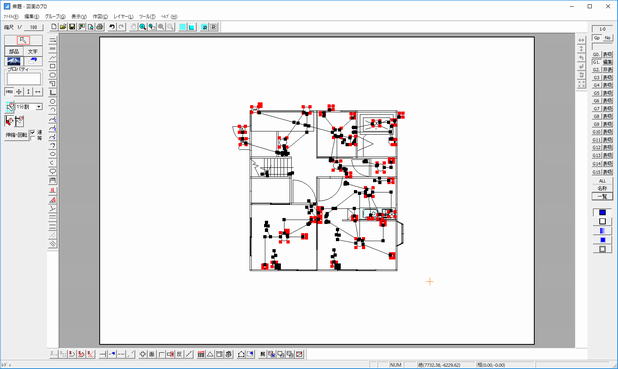618x369 pixels.
Task: Toggle the 連続 checkbox
Action: [x=33, y=132]
